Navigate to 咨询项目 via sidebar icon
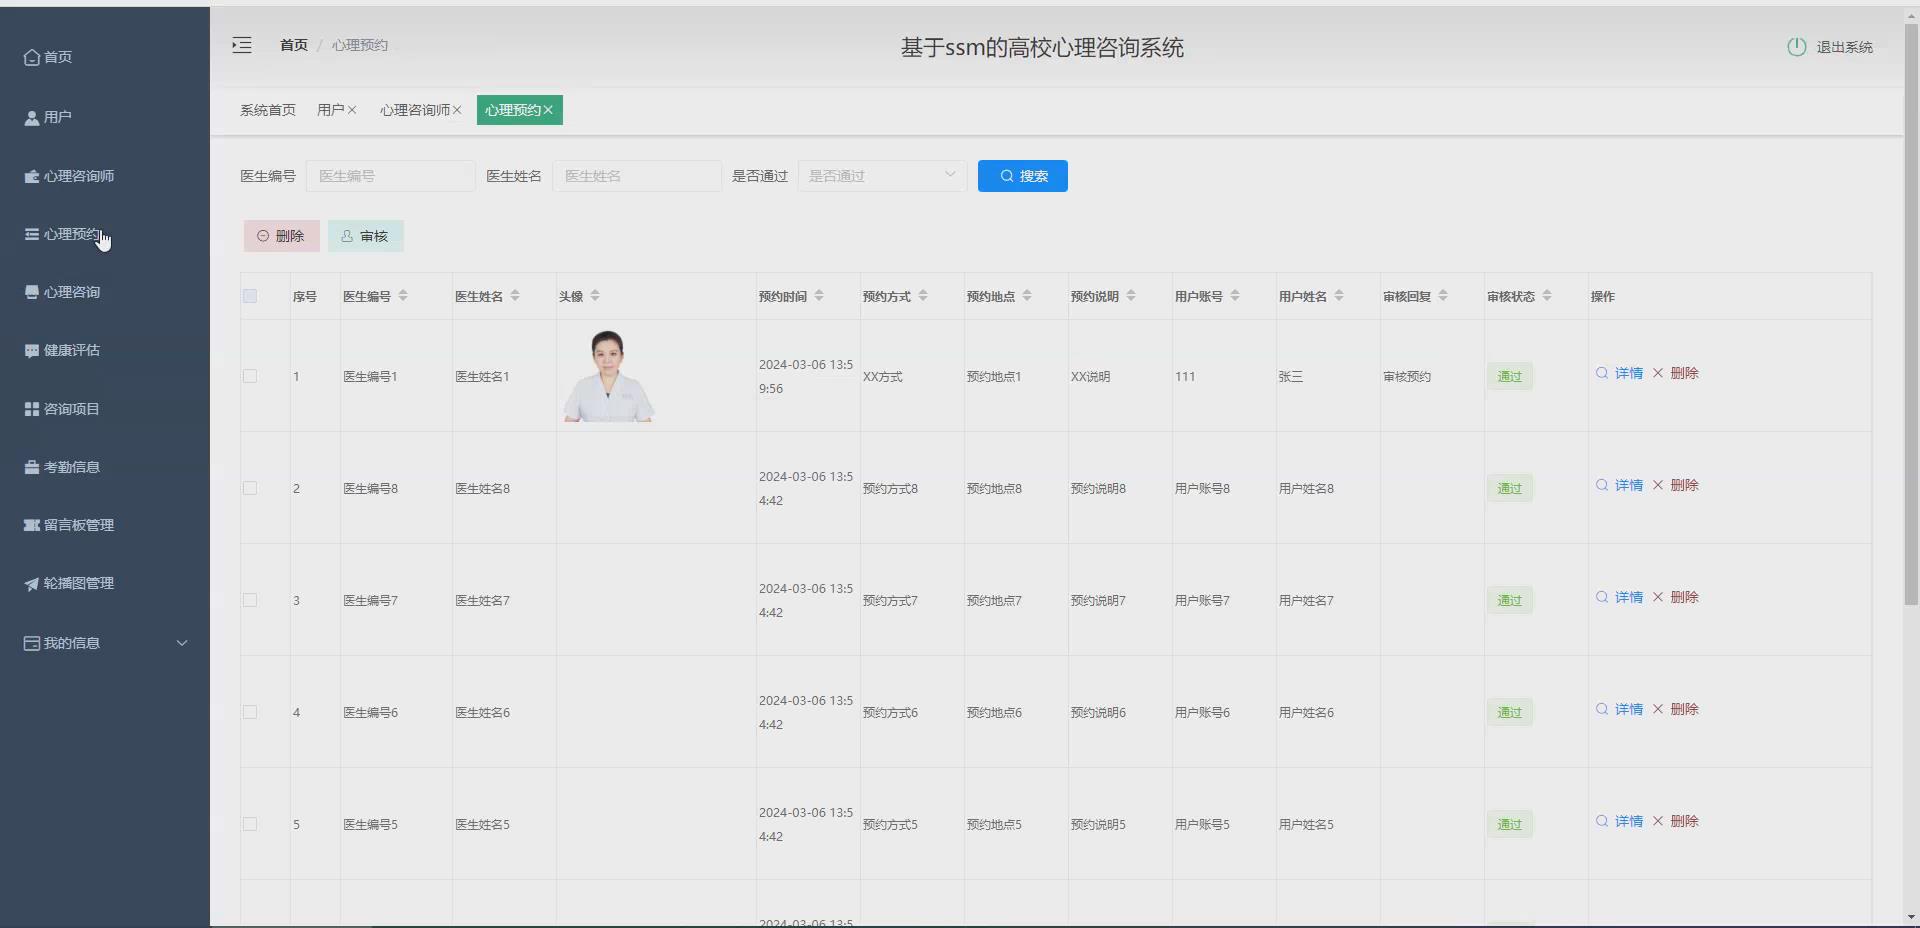Image resolution: width=1920 pixels, height=928 pixels. pyautogui.click(x=68, y=408)
